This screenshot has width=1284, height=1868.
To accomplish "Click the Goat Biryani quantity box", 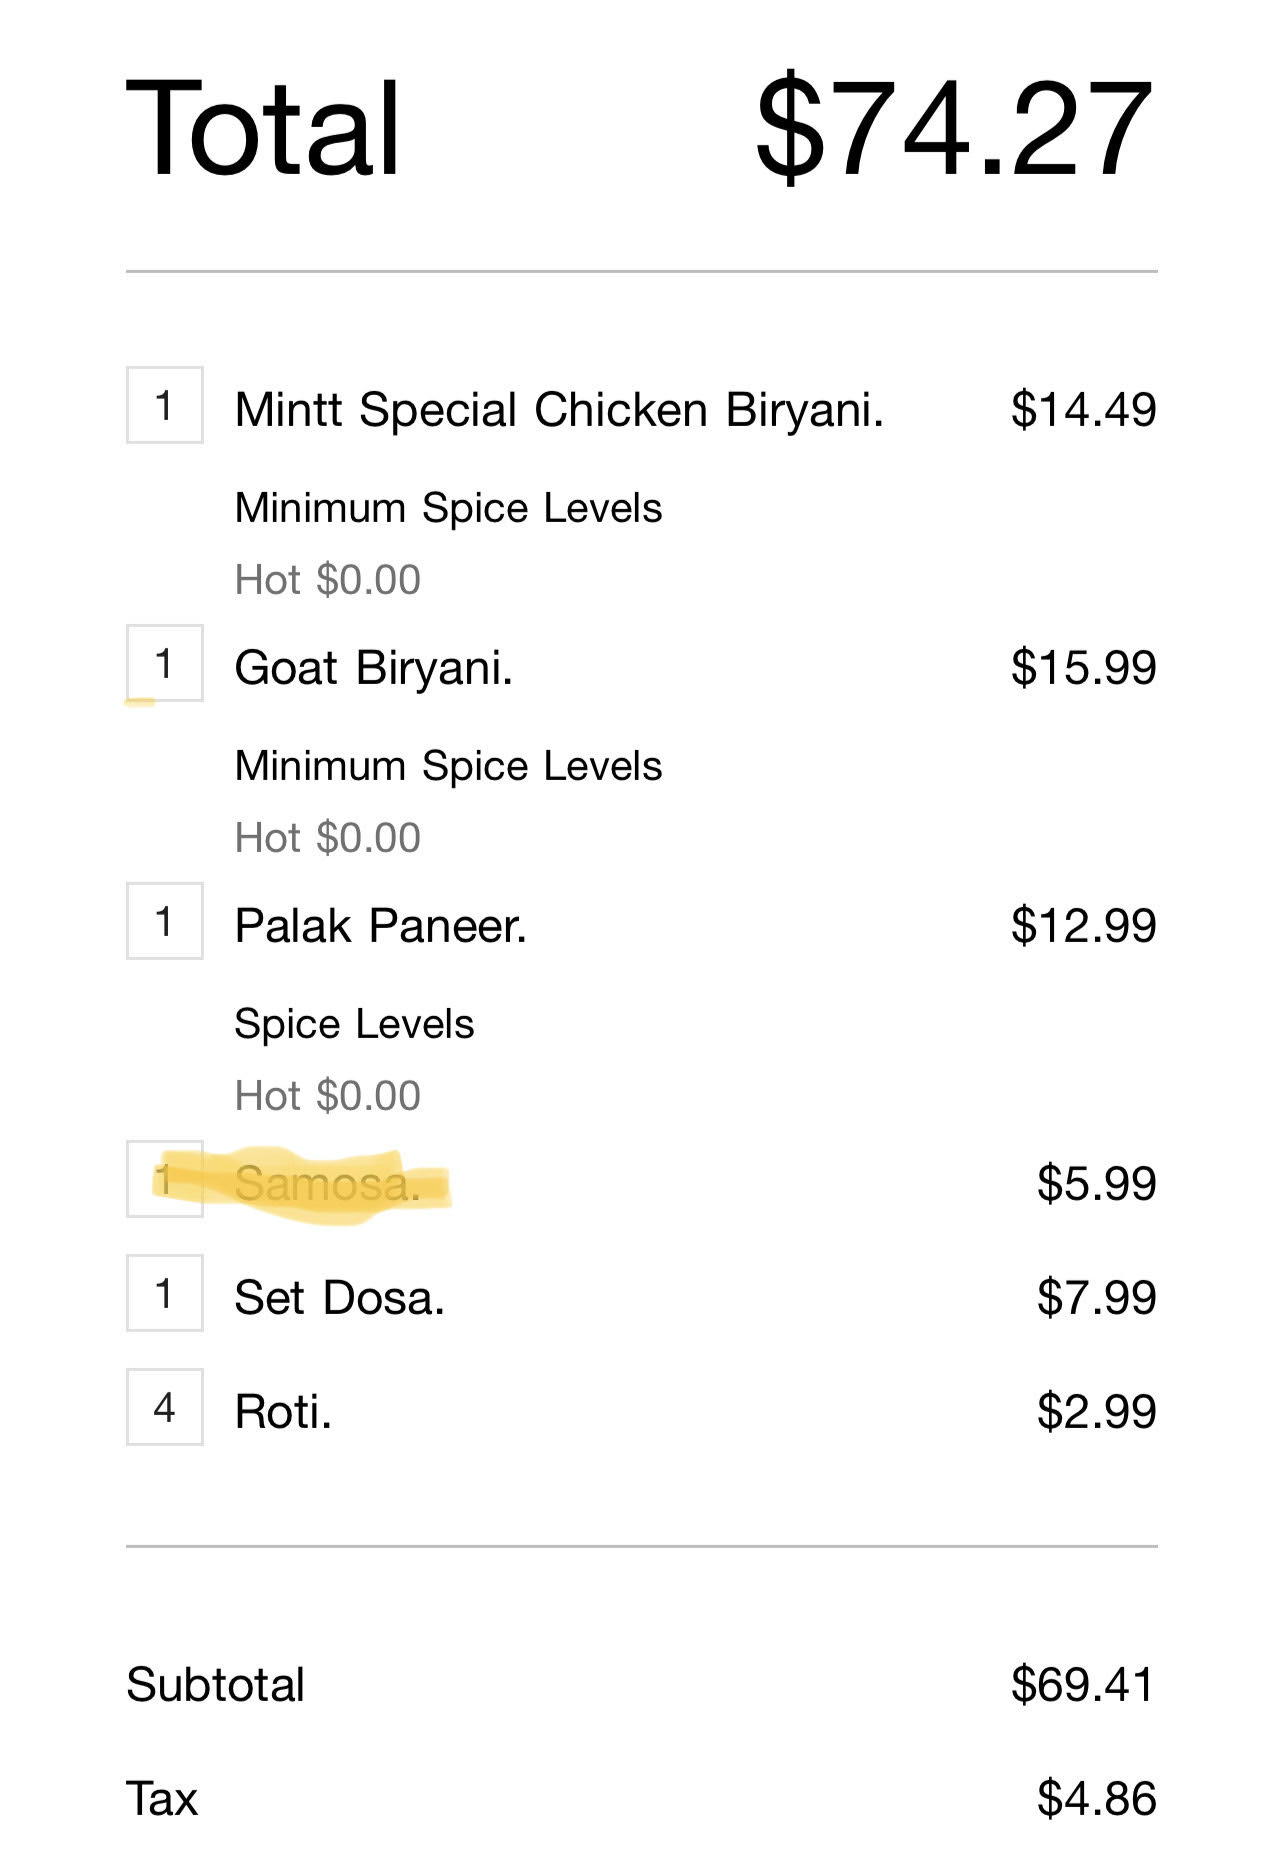I will click(164, 664).
